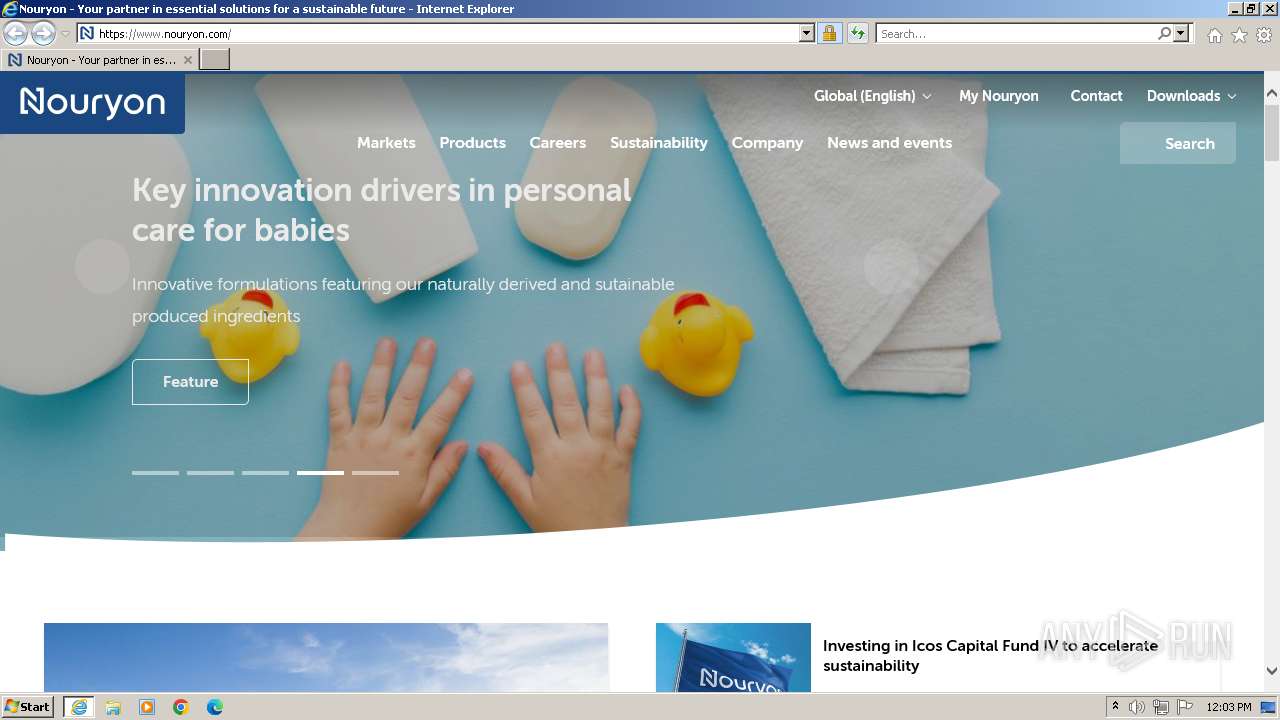1280x720 pixels.
Task: Click the hero headline about personal care for babies
Action: (382, 210)
